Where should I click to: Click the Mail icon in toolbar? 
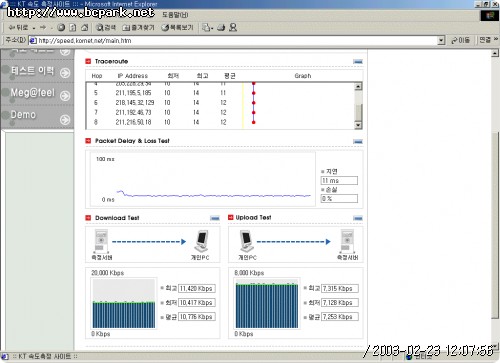[x=207, y=28]
